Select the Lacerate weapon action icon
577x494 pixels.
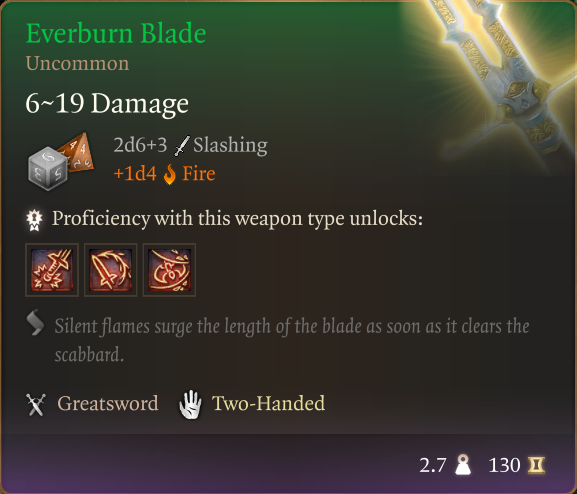coord(110,270)
